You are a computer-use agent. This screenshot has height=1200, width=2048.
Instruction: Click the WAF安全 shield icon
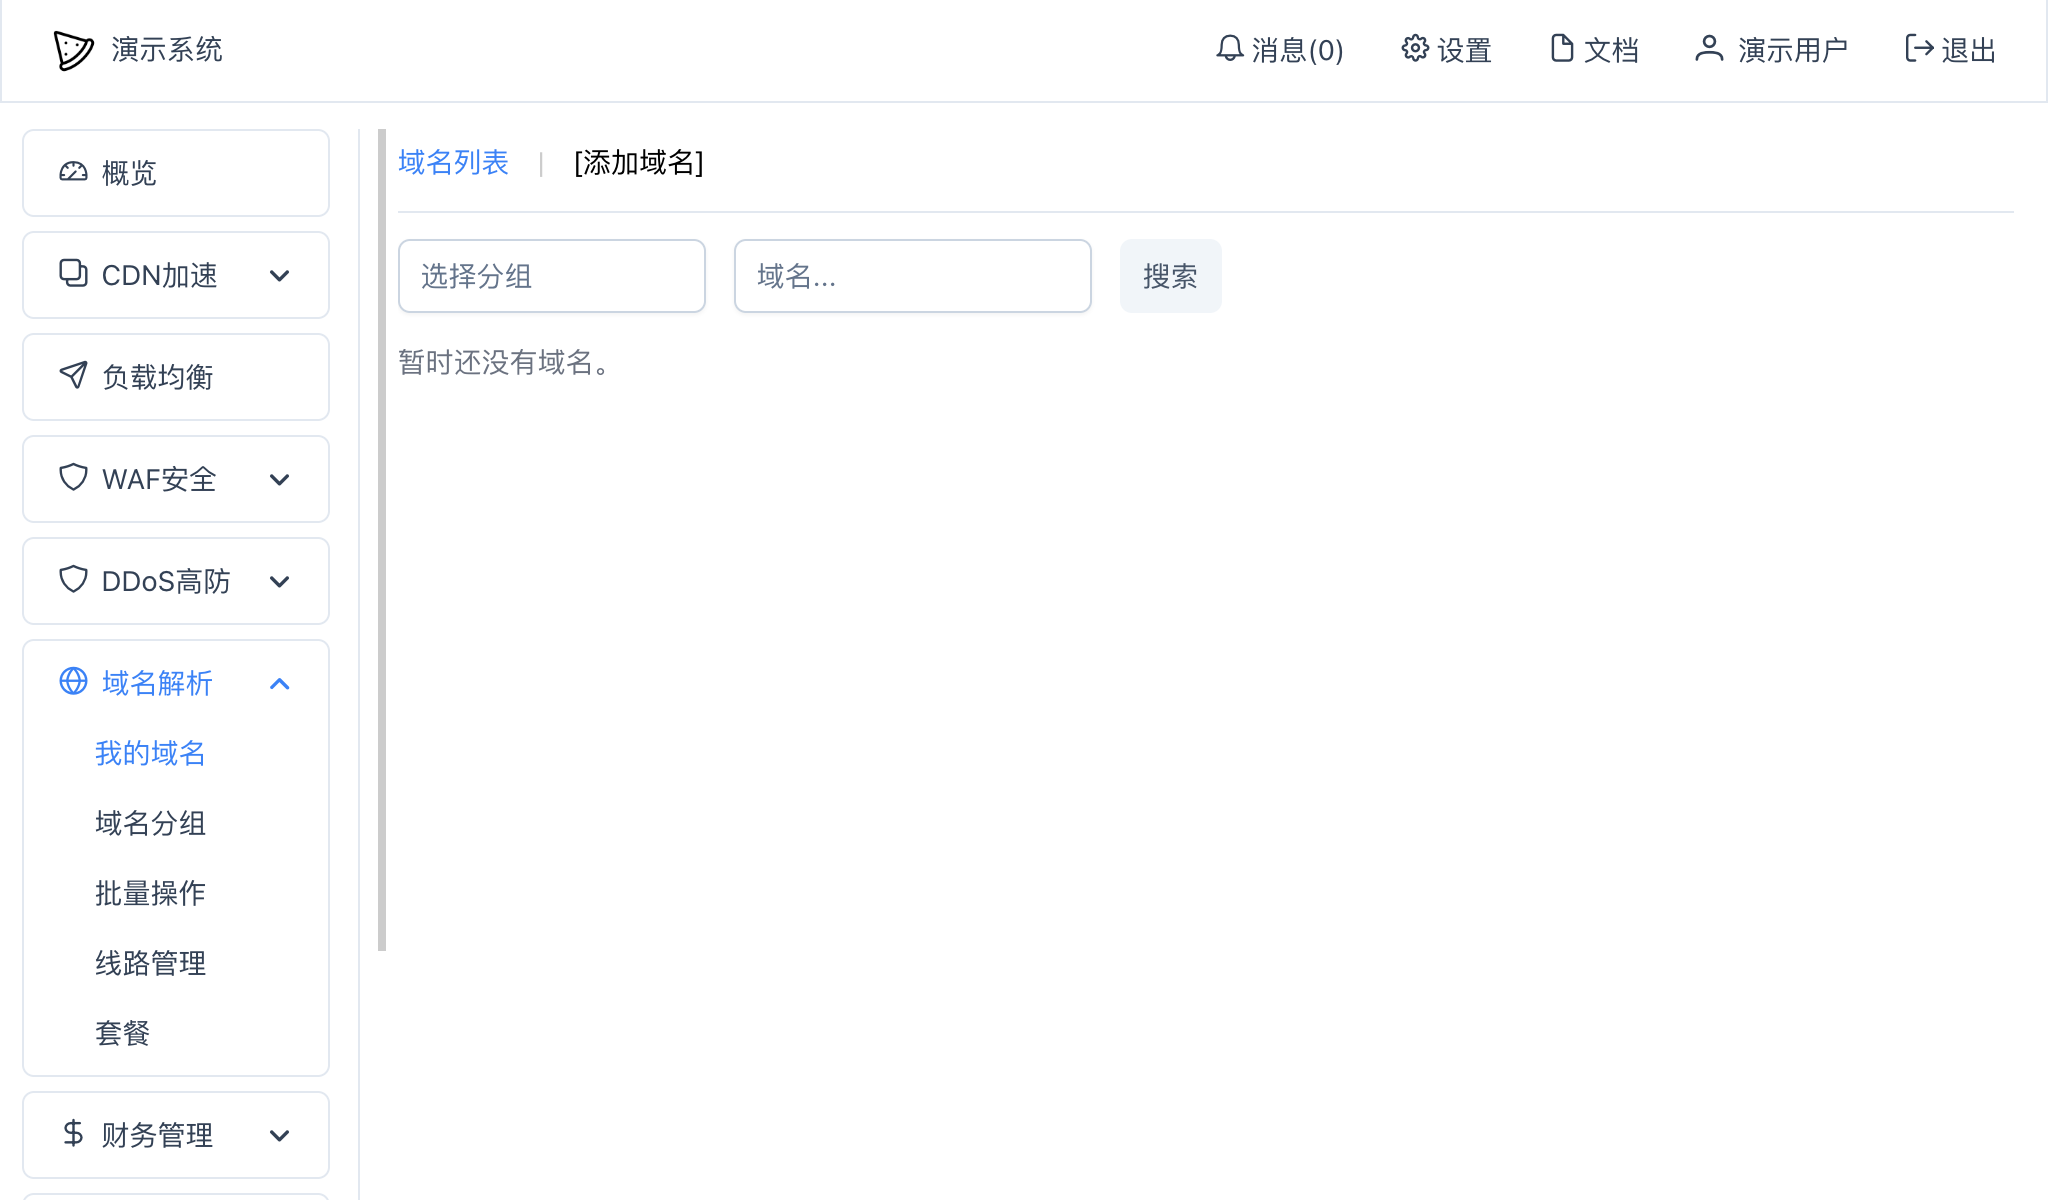73,479
